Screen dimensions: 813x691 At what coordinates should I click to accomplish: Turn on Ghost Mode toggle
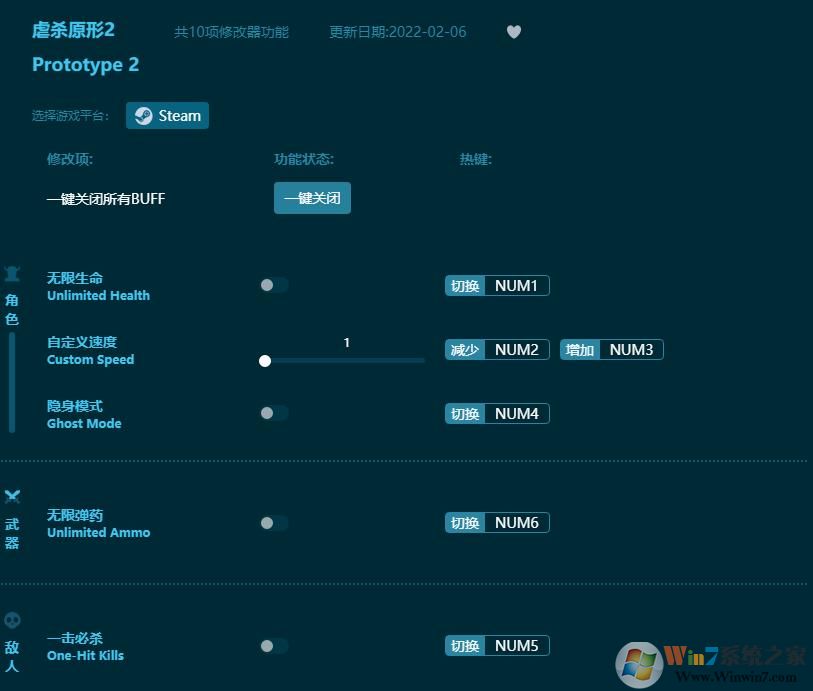coord(273,413)
